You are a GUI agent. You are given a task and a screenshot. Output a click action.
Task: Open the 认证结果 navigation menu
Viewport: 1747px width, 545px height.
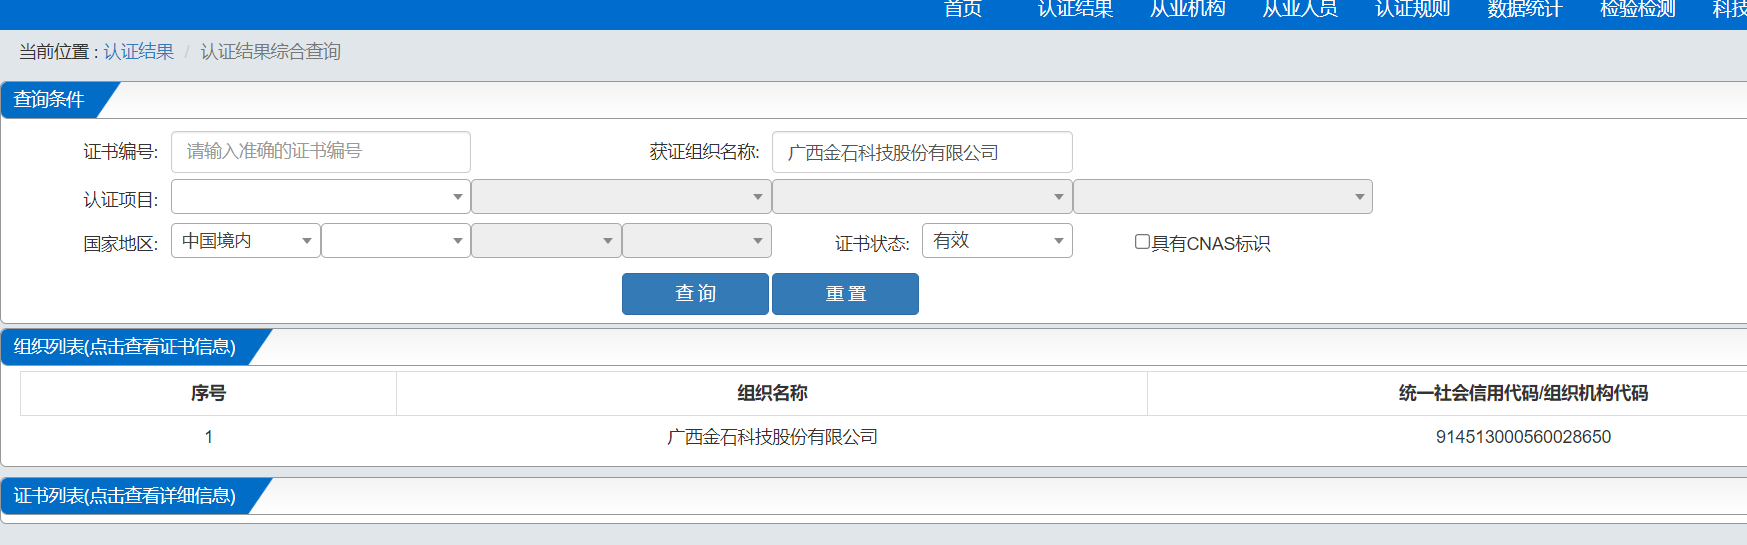pos(1075,9)
